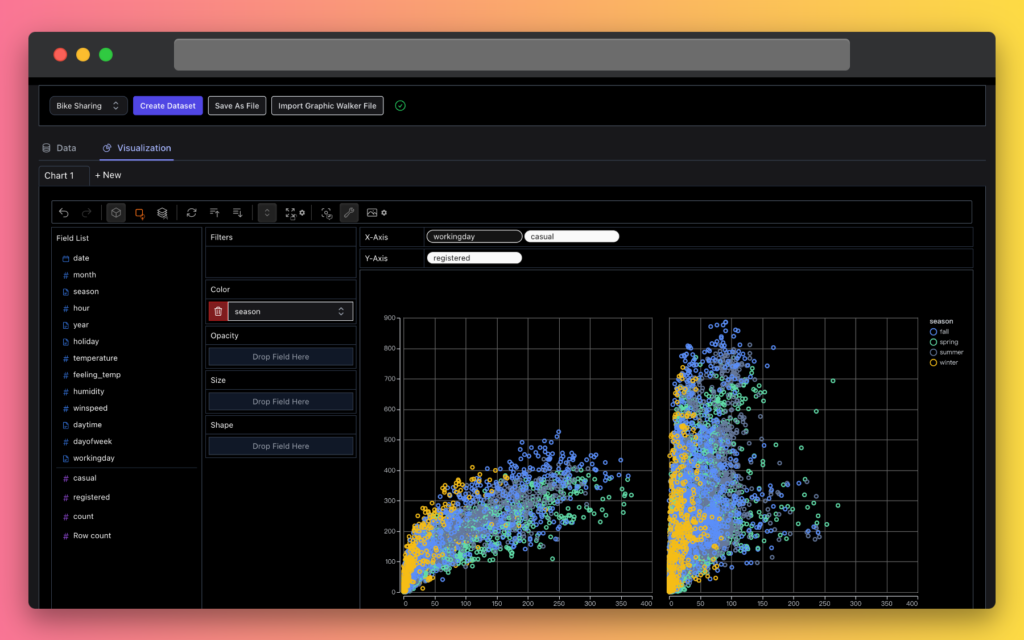
Task: Click the Shape drop field area
Action: coord(281,446)
